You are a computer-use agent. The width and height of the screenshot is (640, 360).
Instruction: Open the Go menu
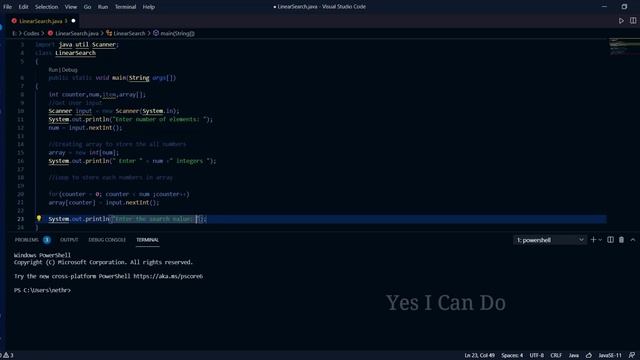click(x=87, y=7)
